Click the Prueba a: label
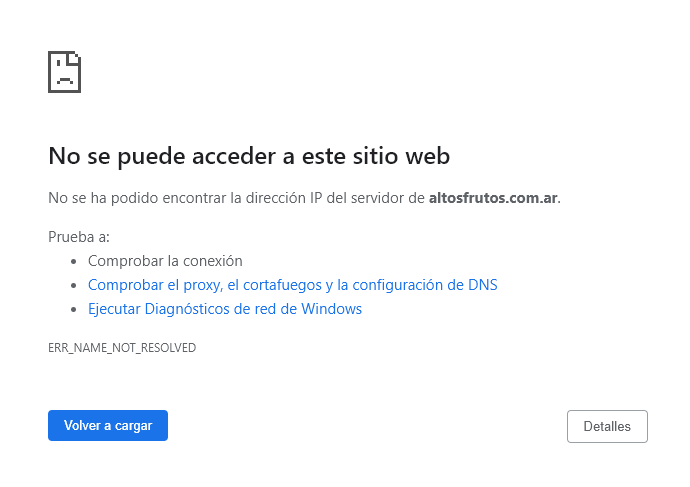 79,237
